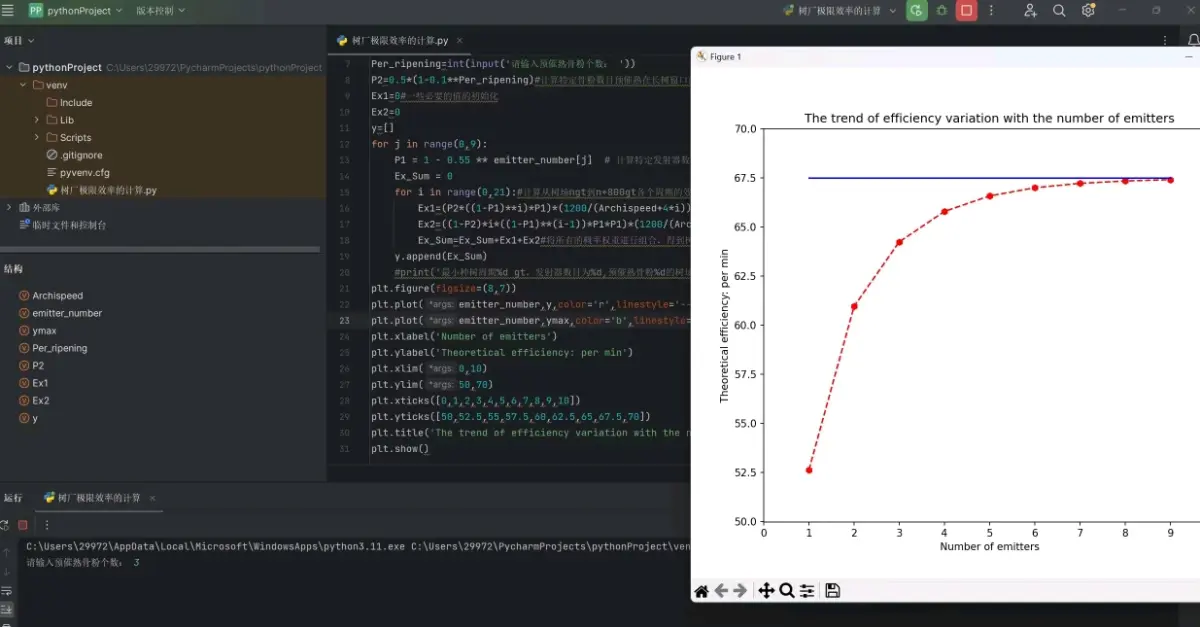This screenshot has height=627, width=1200.
Task: Expand the Scripts folder
Action: coord(37,138)
